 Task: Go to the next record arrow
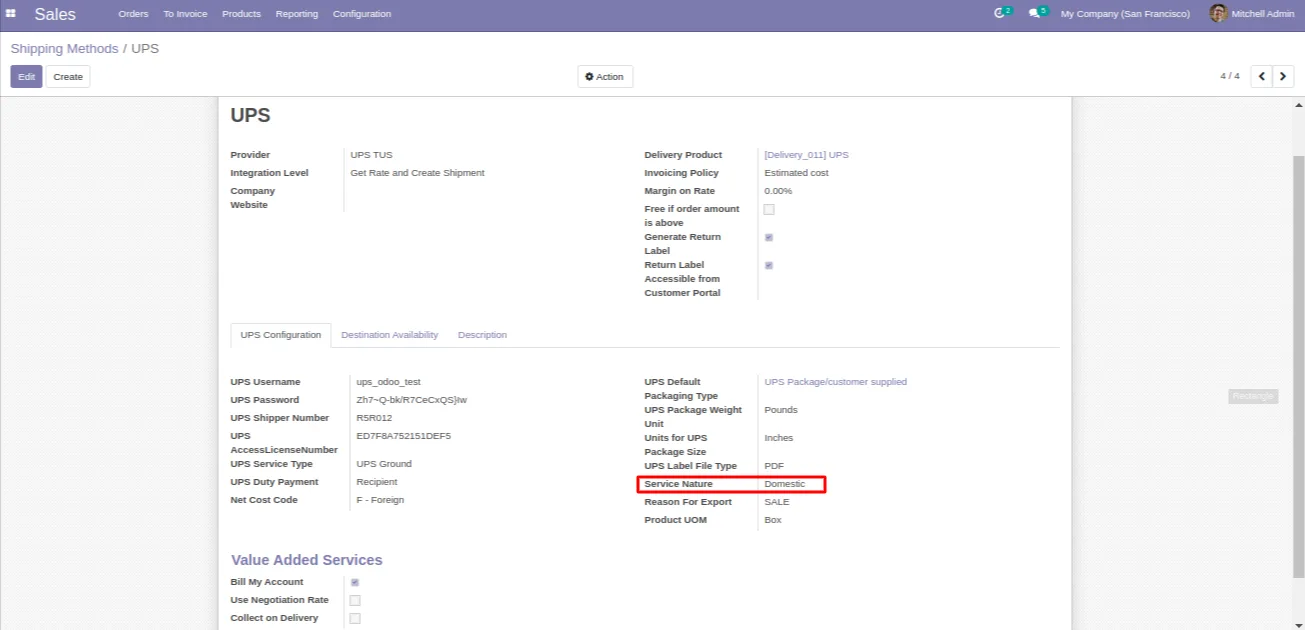click(1283, 76)
